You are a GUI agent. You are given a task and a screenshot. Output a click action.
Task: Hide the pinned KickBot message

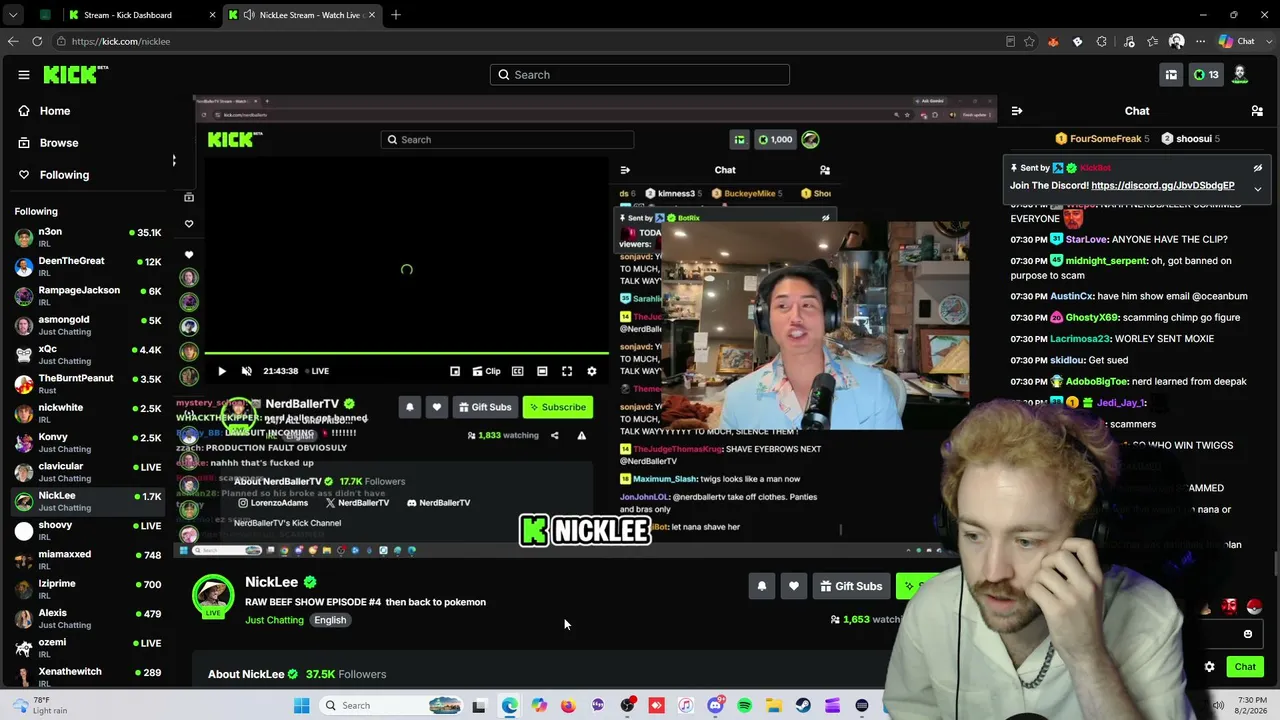pyautogui.click(x=1258, y=168)
